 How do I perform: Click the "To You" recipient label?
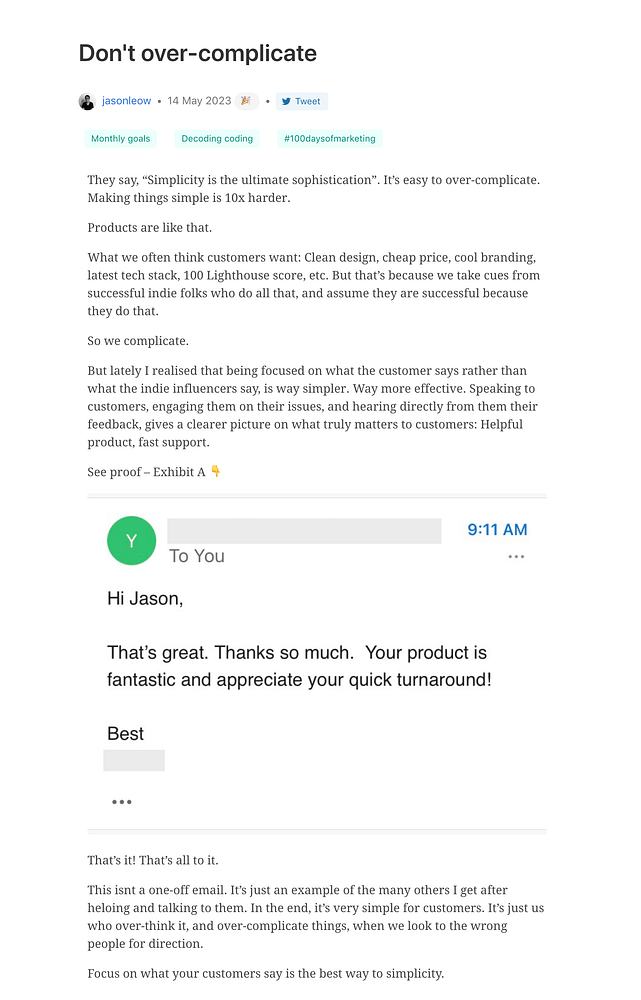(197, 557)
